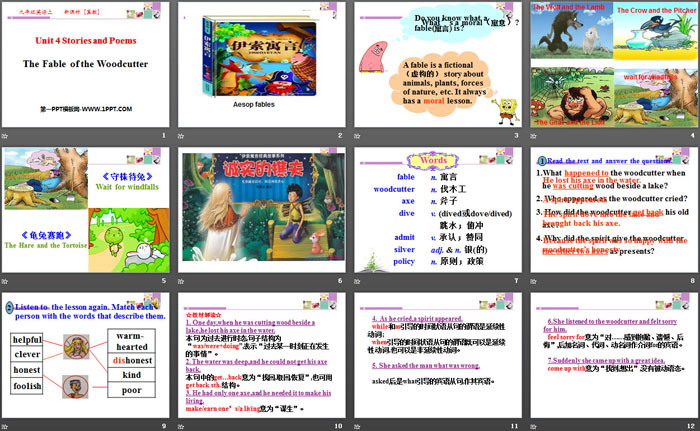
Task: Select slide 4 with The Wolf and the Lamb
Action: point(614,64)
